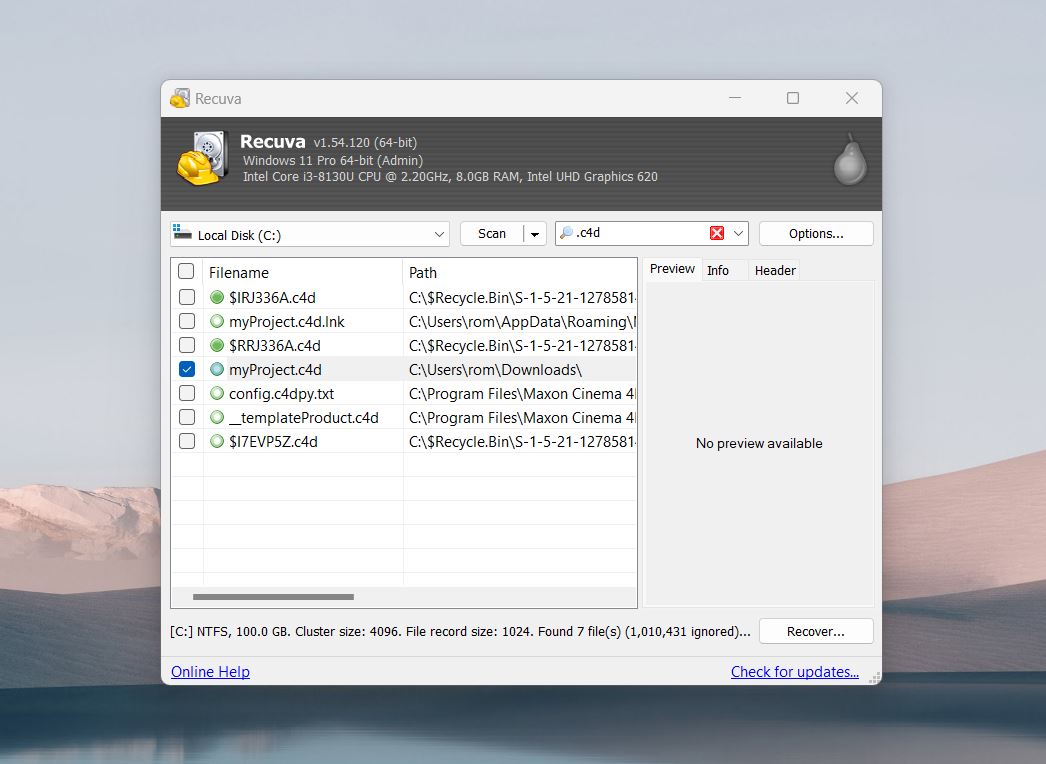Check the box for myProject.c4d.lnk
This screenshot has width=1046, height=764.
tap(187, 321)
